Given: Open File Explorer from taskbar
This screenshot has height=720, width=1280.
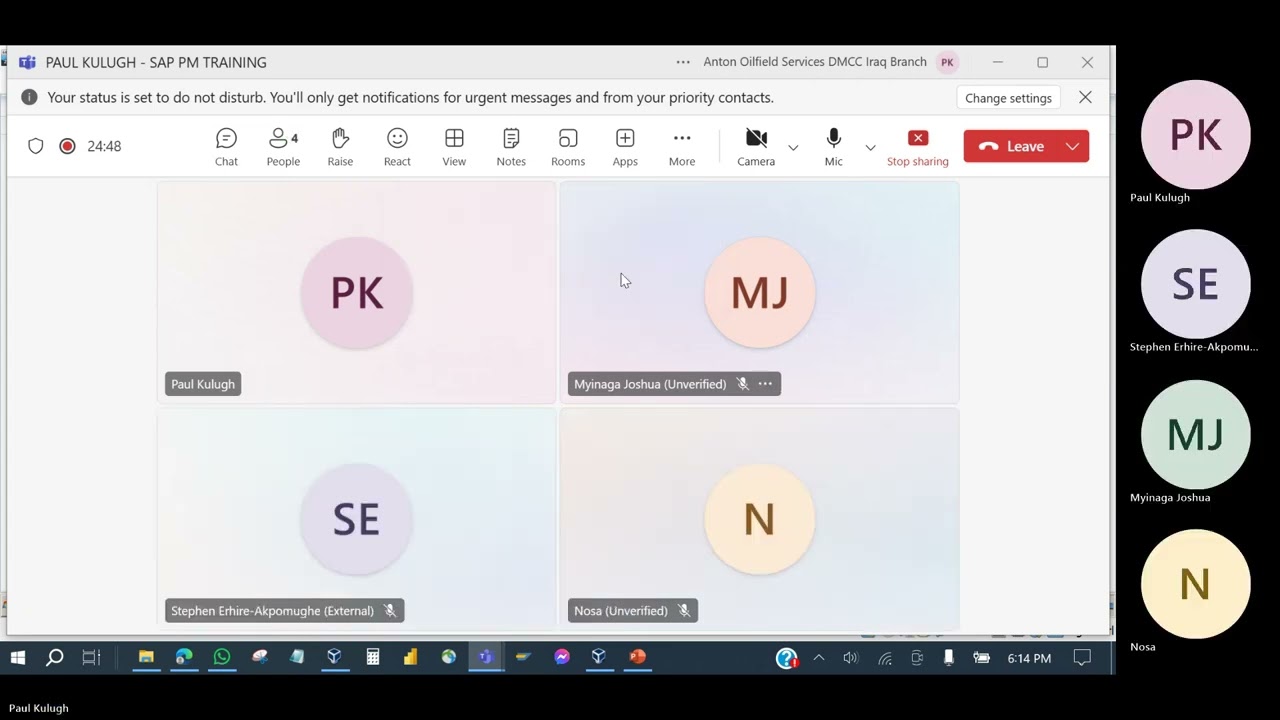Looking at the screenshot, I should [x=146, y=657].
